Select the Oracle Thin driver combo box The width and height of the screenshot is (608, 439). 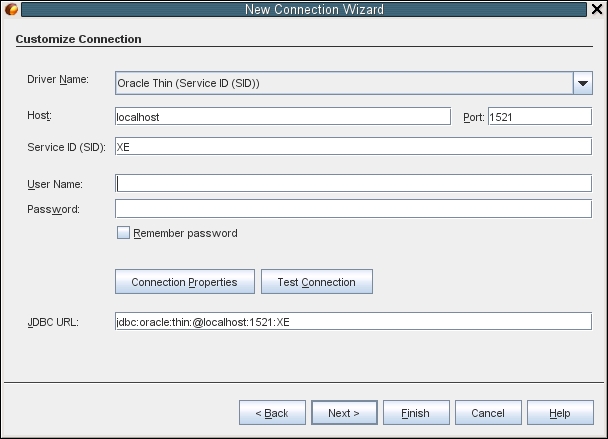coord(354,83)
